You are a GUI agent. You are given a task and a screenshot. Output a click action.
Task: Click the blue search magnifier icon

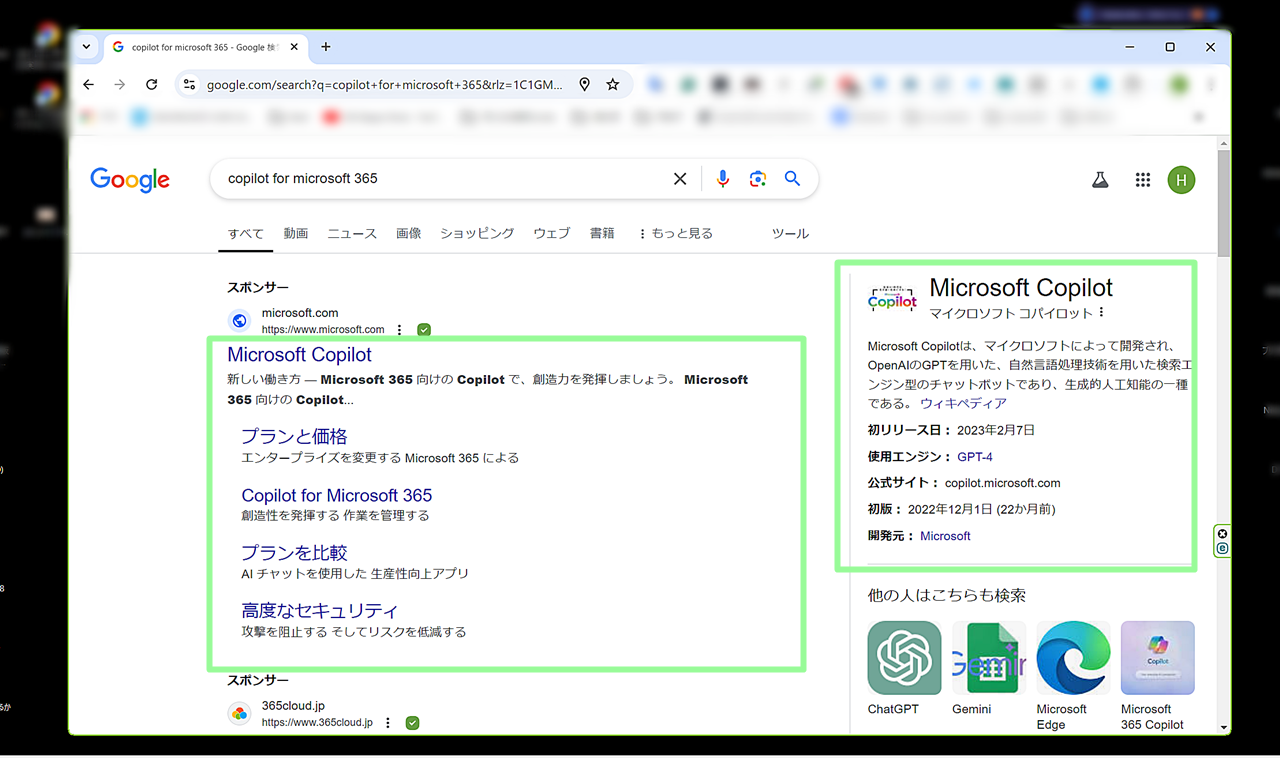tap(792, 179)
